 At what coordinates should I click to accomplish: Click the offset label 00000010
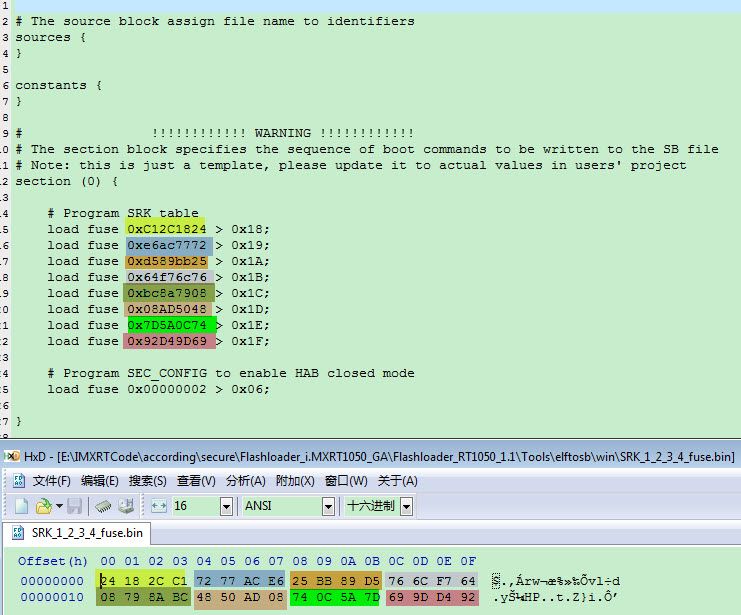tap(52, 597)
